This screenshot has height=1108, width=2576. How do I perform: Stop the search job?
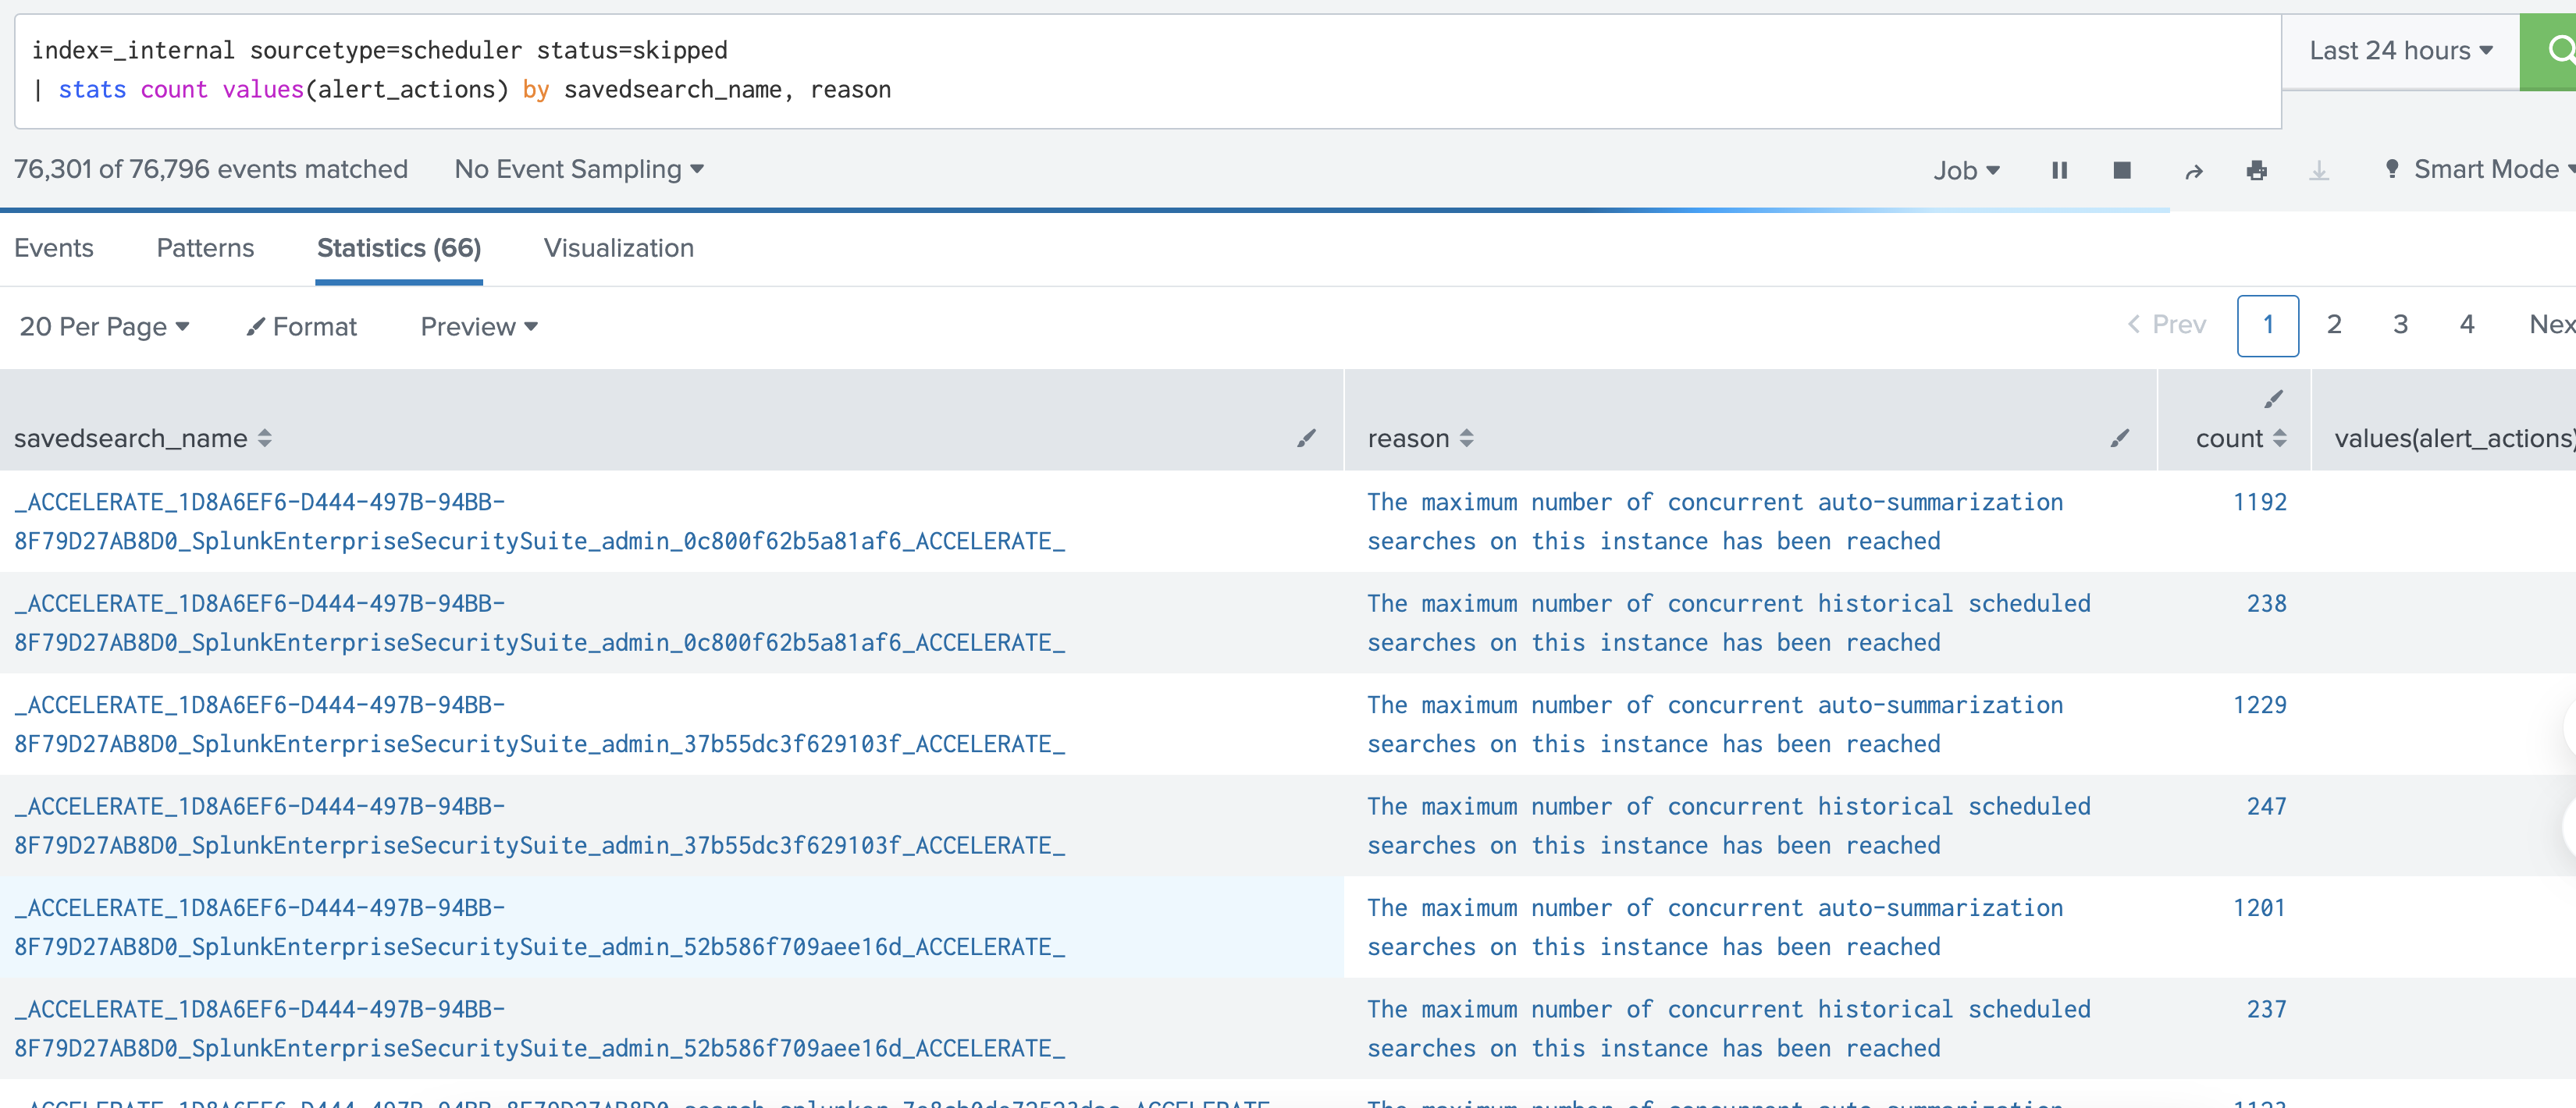2121,170
